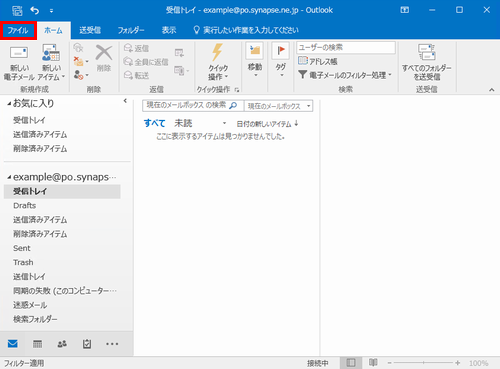
Task: Select normal view button in status bar
Action: (351, 363)
